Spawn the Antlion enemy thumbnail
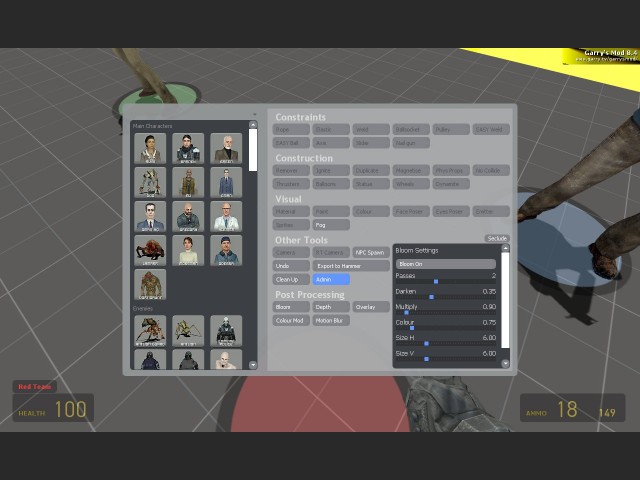 [x=188, y=331]
